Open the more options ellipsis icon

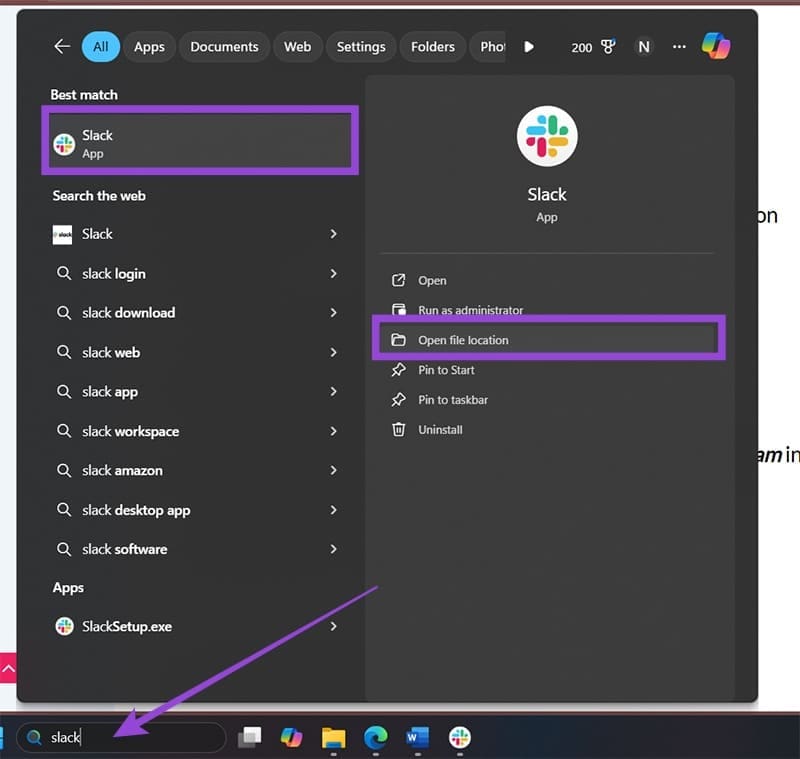coord(679,46)
